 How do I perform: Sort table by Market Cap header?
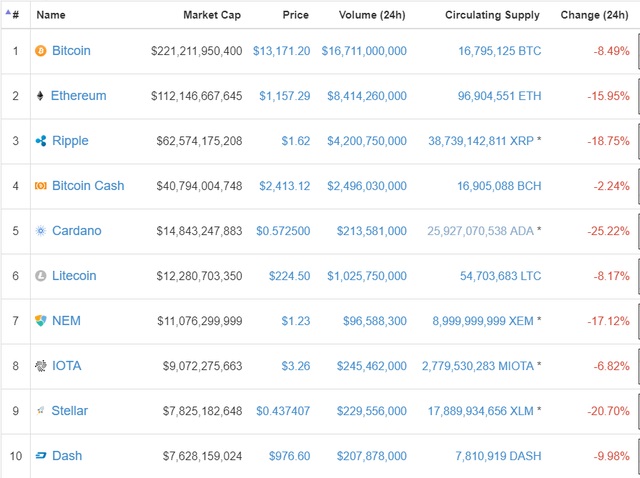click(x=212, y=15)
